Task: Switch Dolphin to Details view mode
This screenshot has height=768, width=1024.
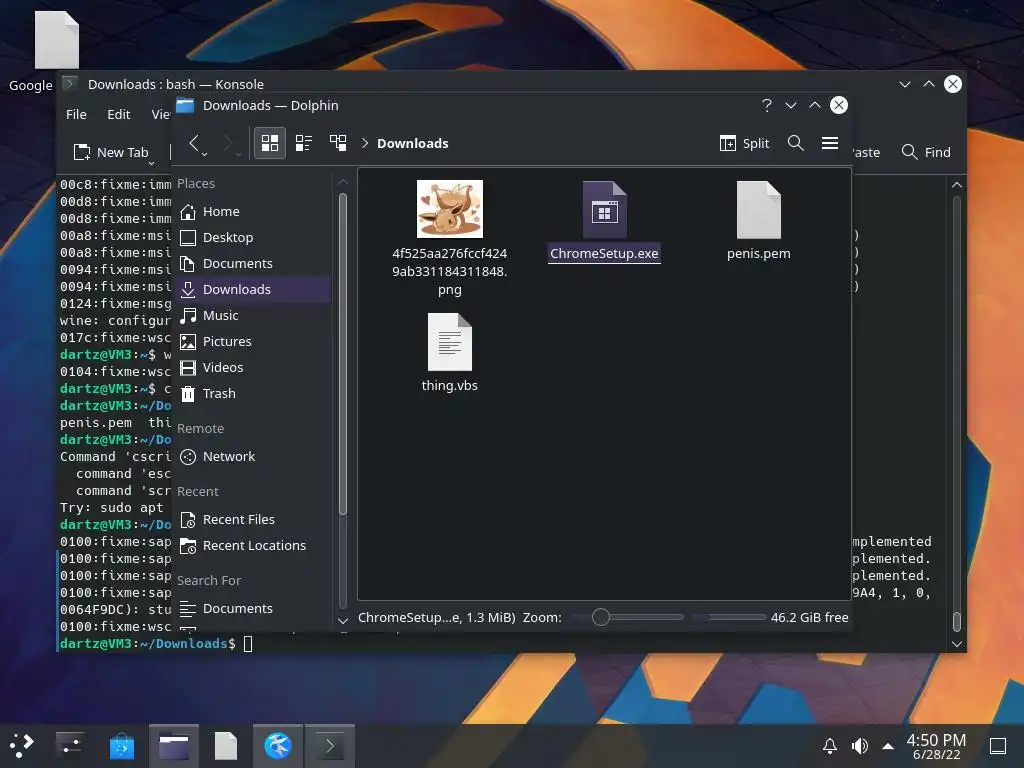Action: click(338, 143)
